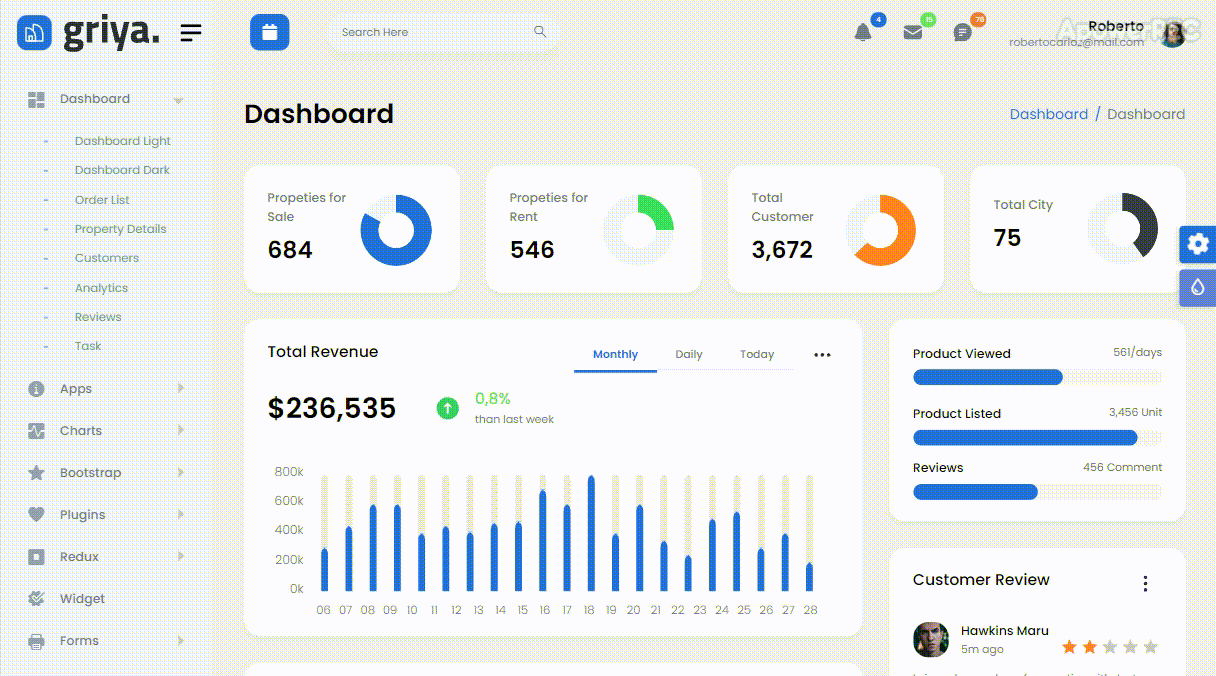The height and width of the screenshot is (676, 1216).
Task: Switch to the Daily revenue tab
Action: tap(689, 354)
